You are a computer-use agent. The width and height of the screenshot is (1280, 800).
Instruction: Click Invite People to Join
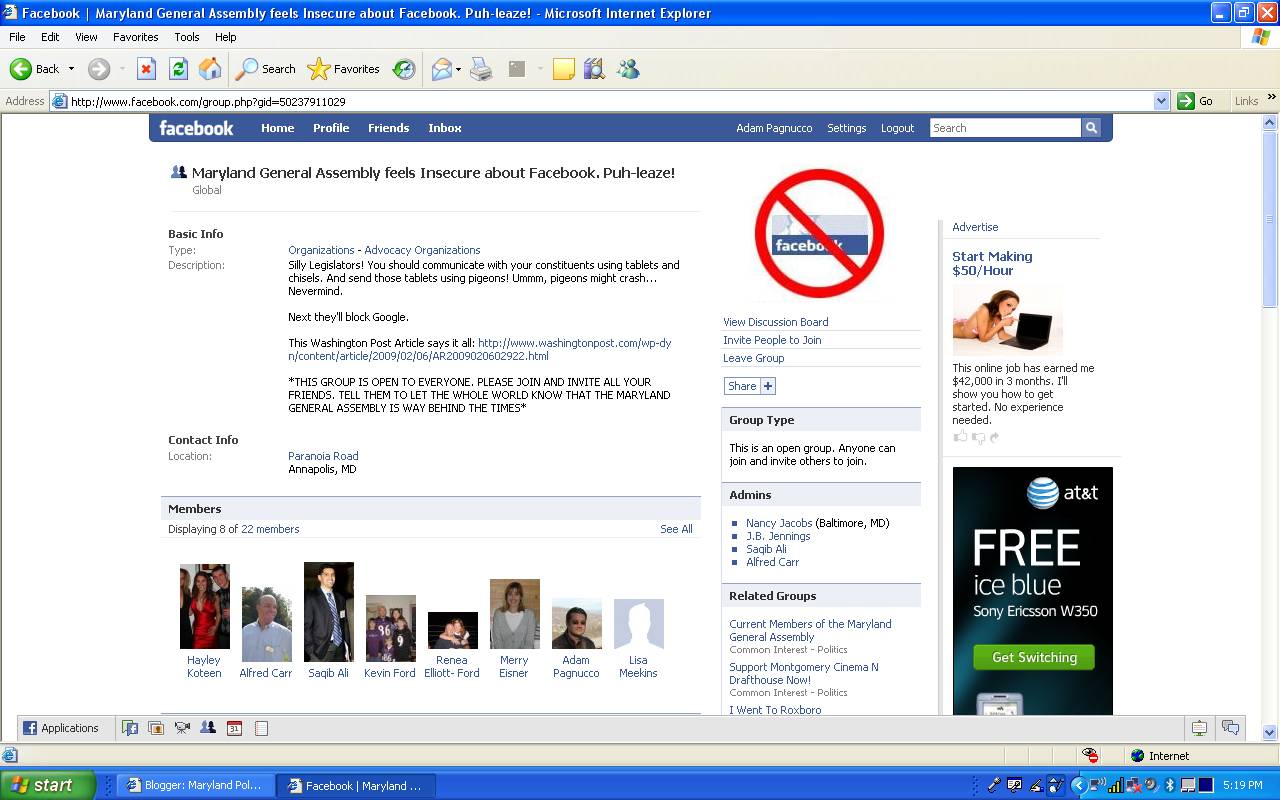772,340
